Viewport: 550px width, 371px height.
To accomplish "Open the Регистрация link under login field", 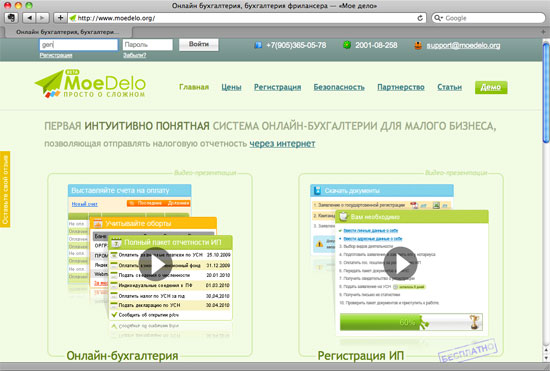I will [56, 55].
